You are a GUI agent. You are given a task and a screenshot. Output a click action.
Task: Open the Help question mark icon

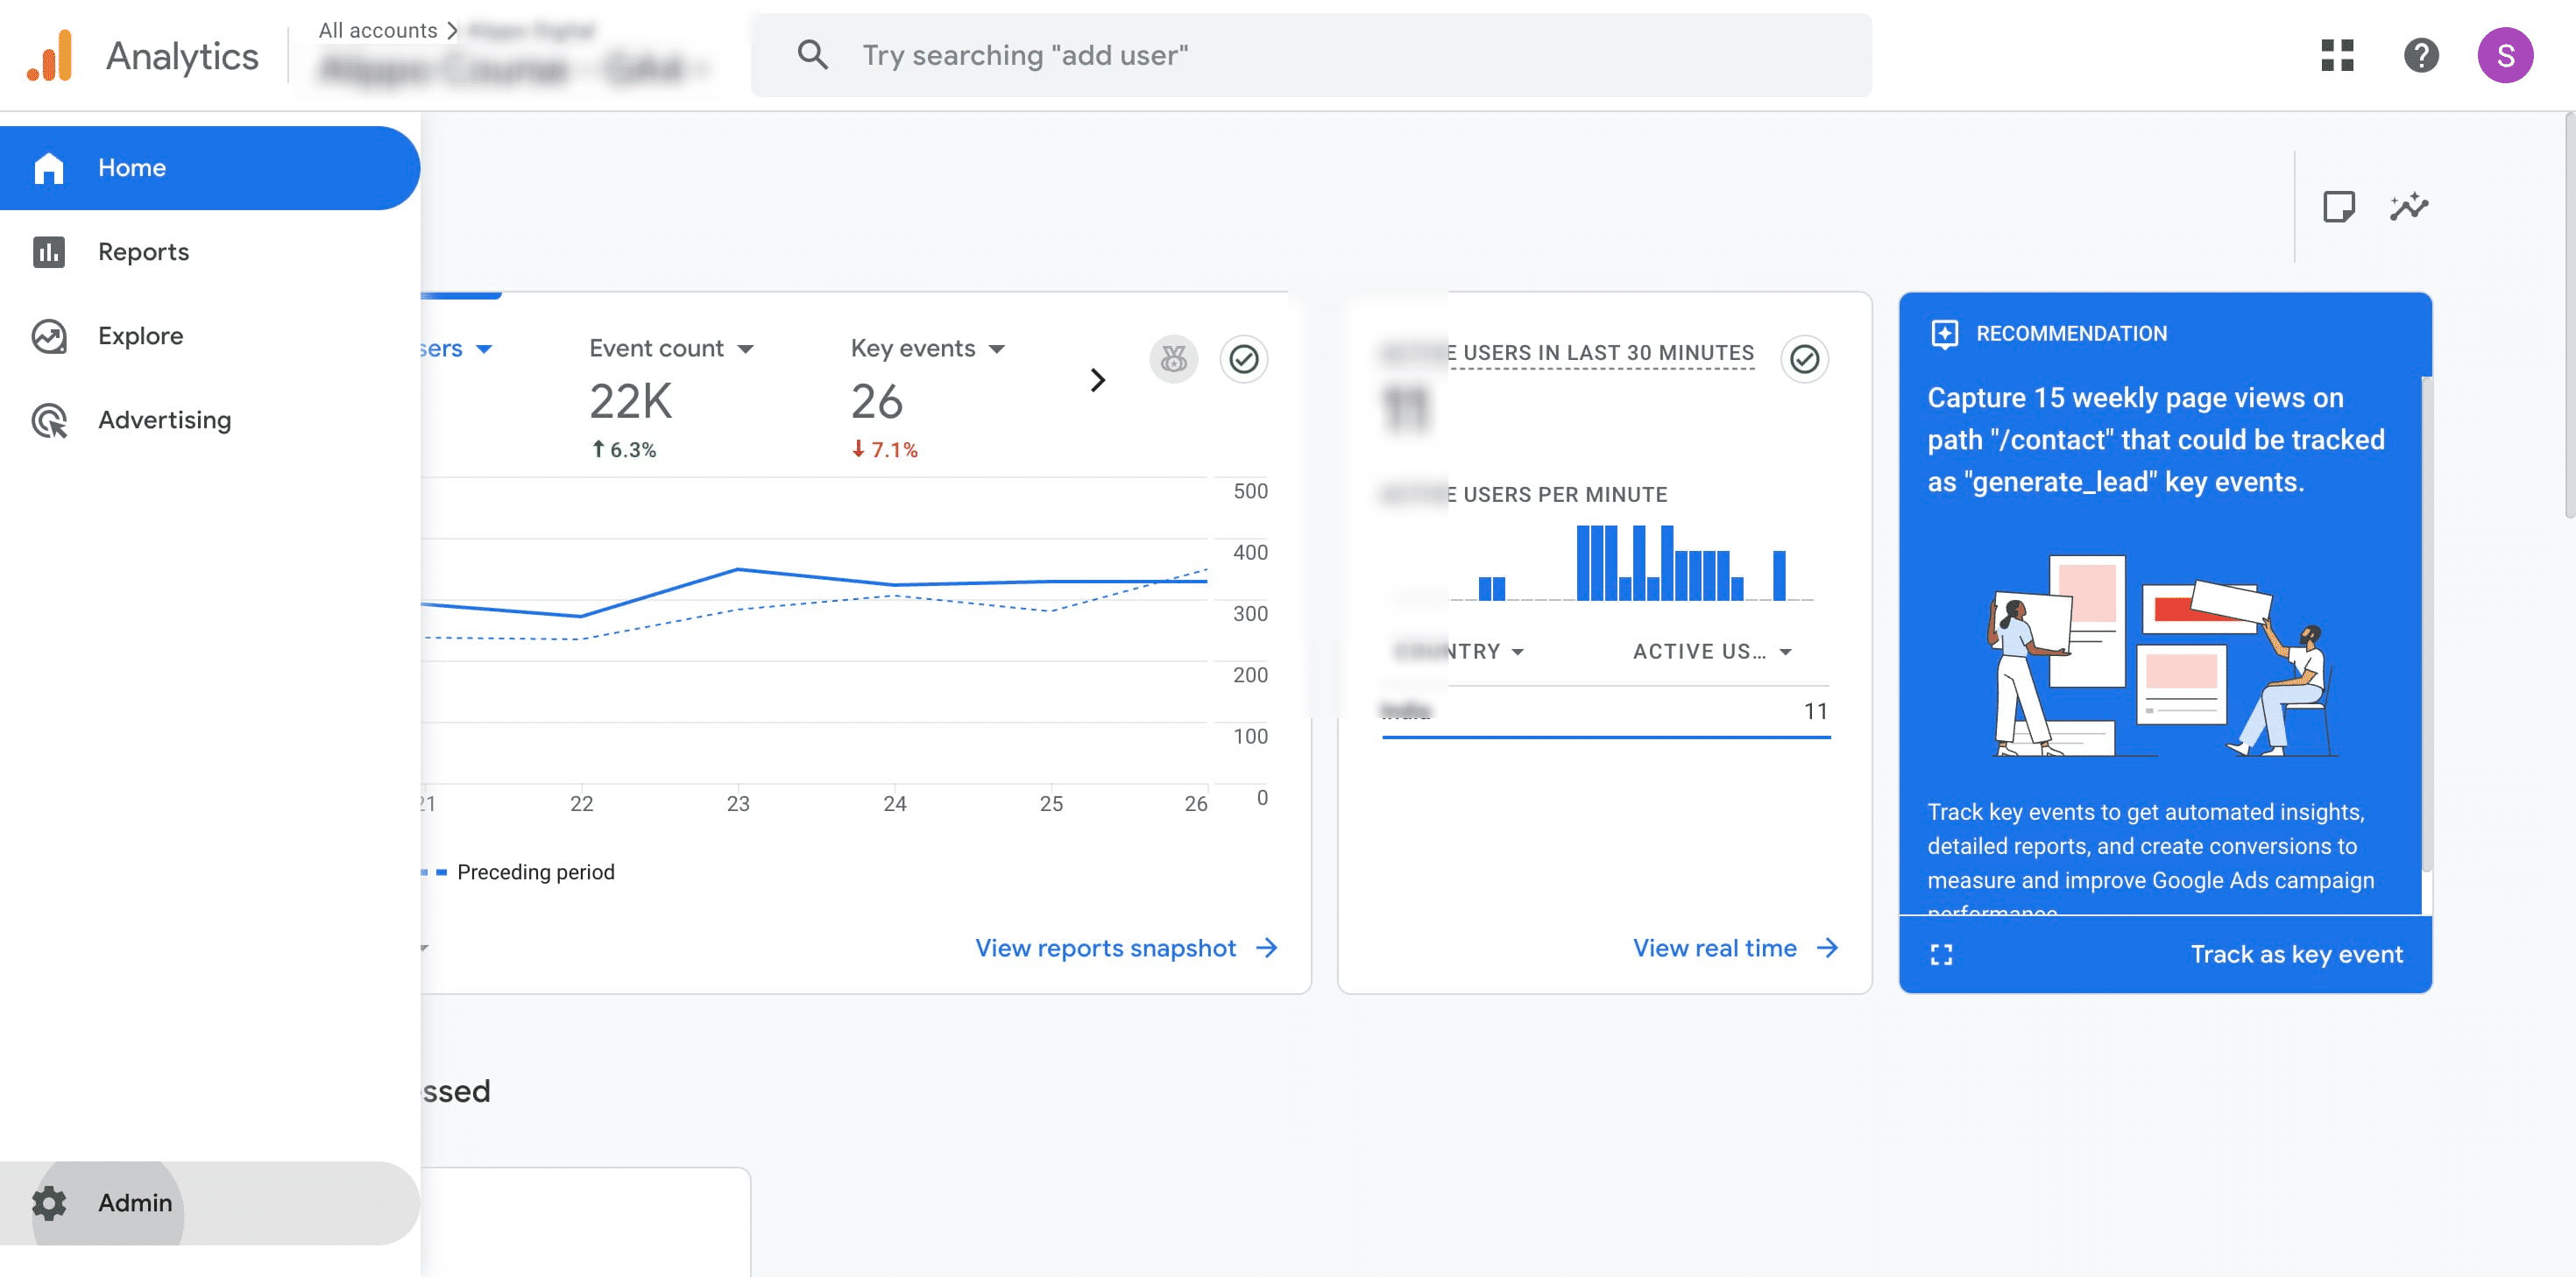2421,56
